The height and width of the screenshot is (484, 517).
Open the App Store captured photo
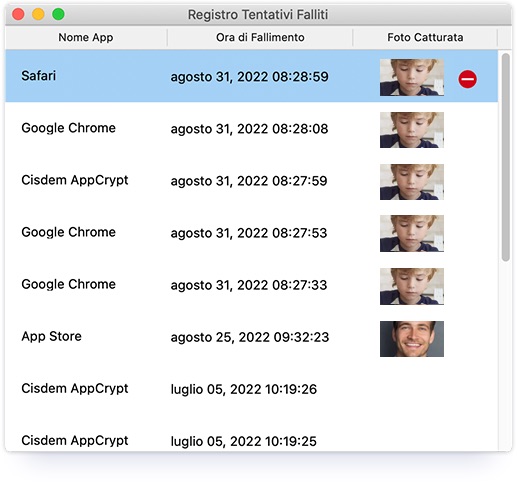[412, 339]
